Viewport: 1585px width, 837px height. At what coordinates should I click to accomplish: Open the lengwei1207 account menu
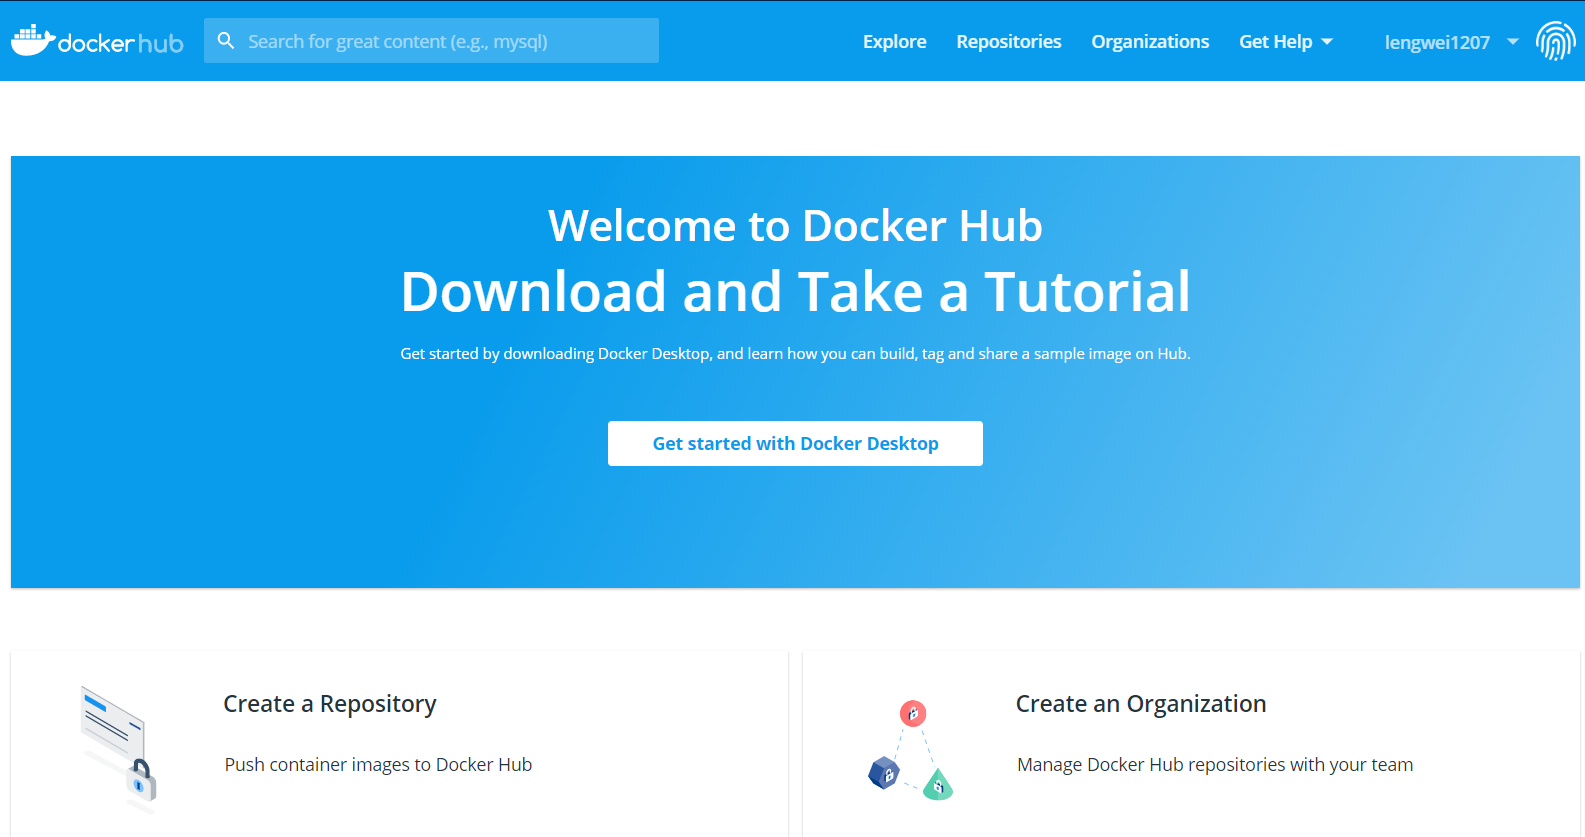tap(1451, 42)
